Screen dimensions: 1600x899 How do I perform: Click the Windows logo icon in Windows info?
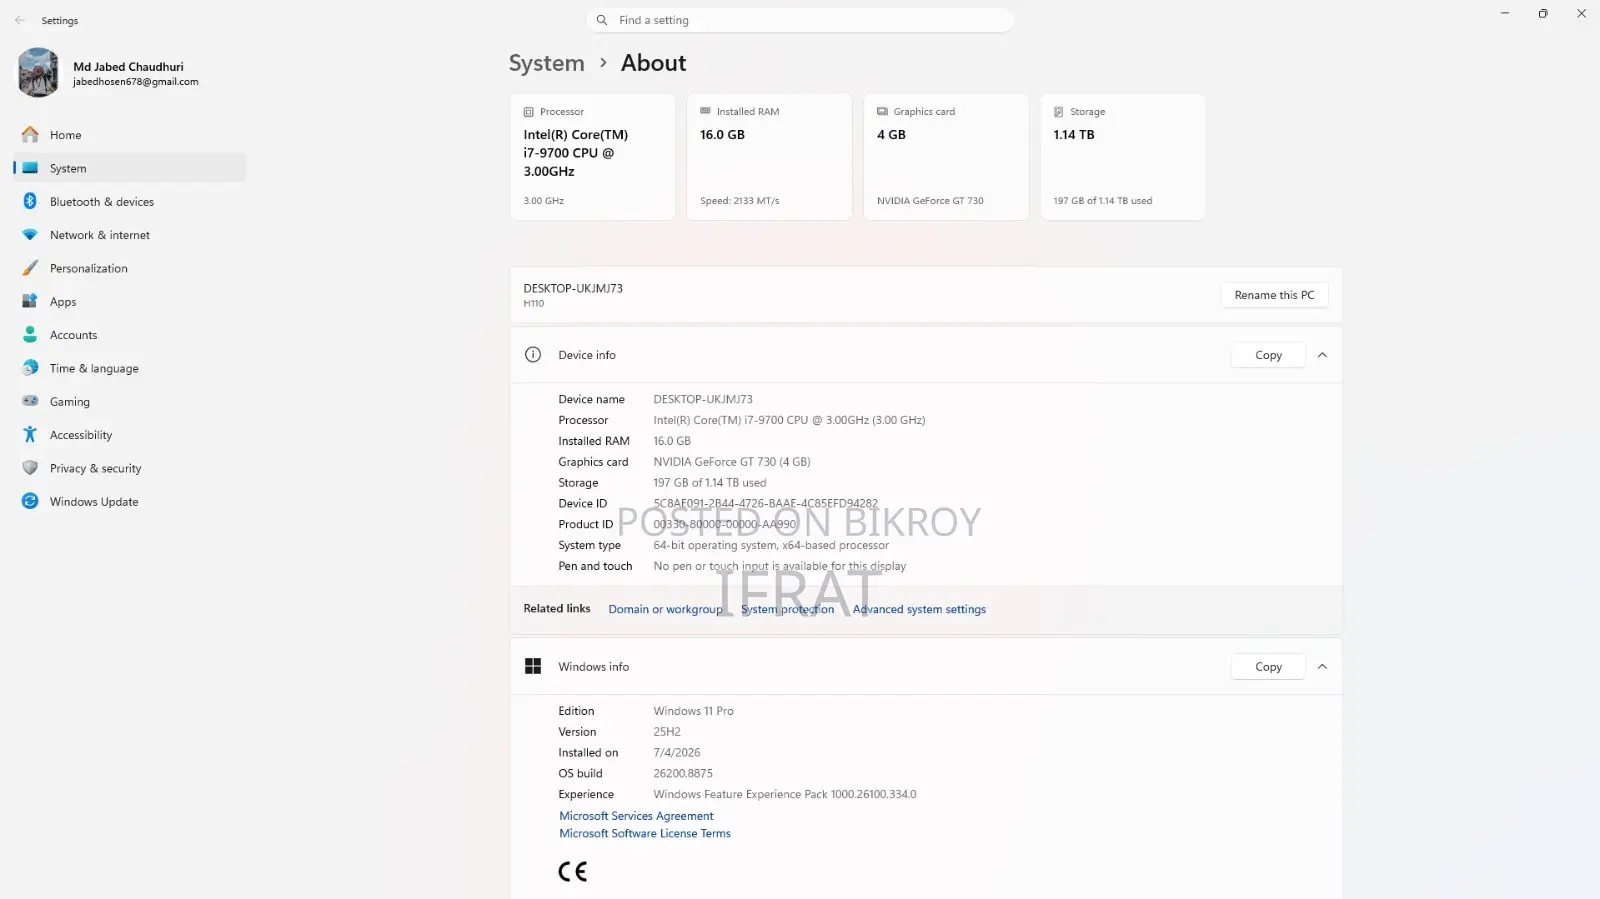pyautogui.click(x=533, y=666)
